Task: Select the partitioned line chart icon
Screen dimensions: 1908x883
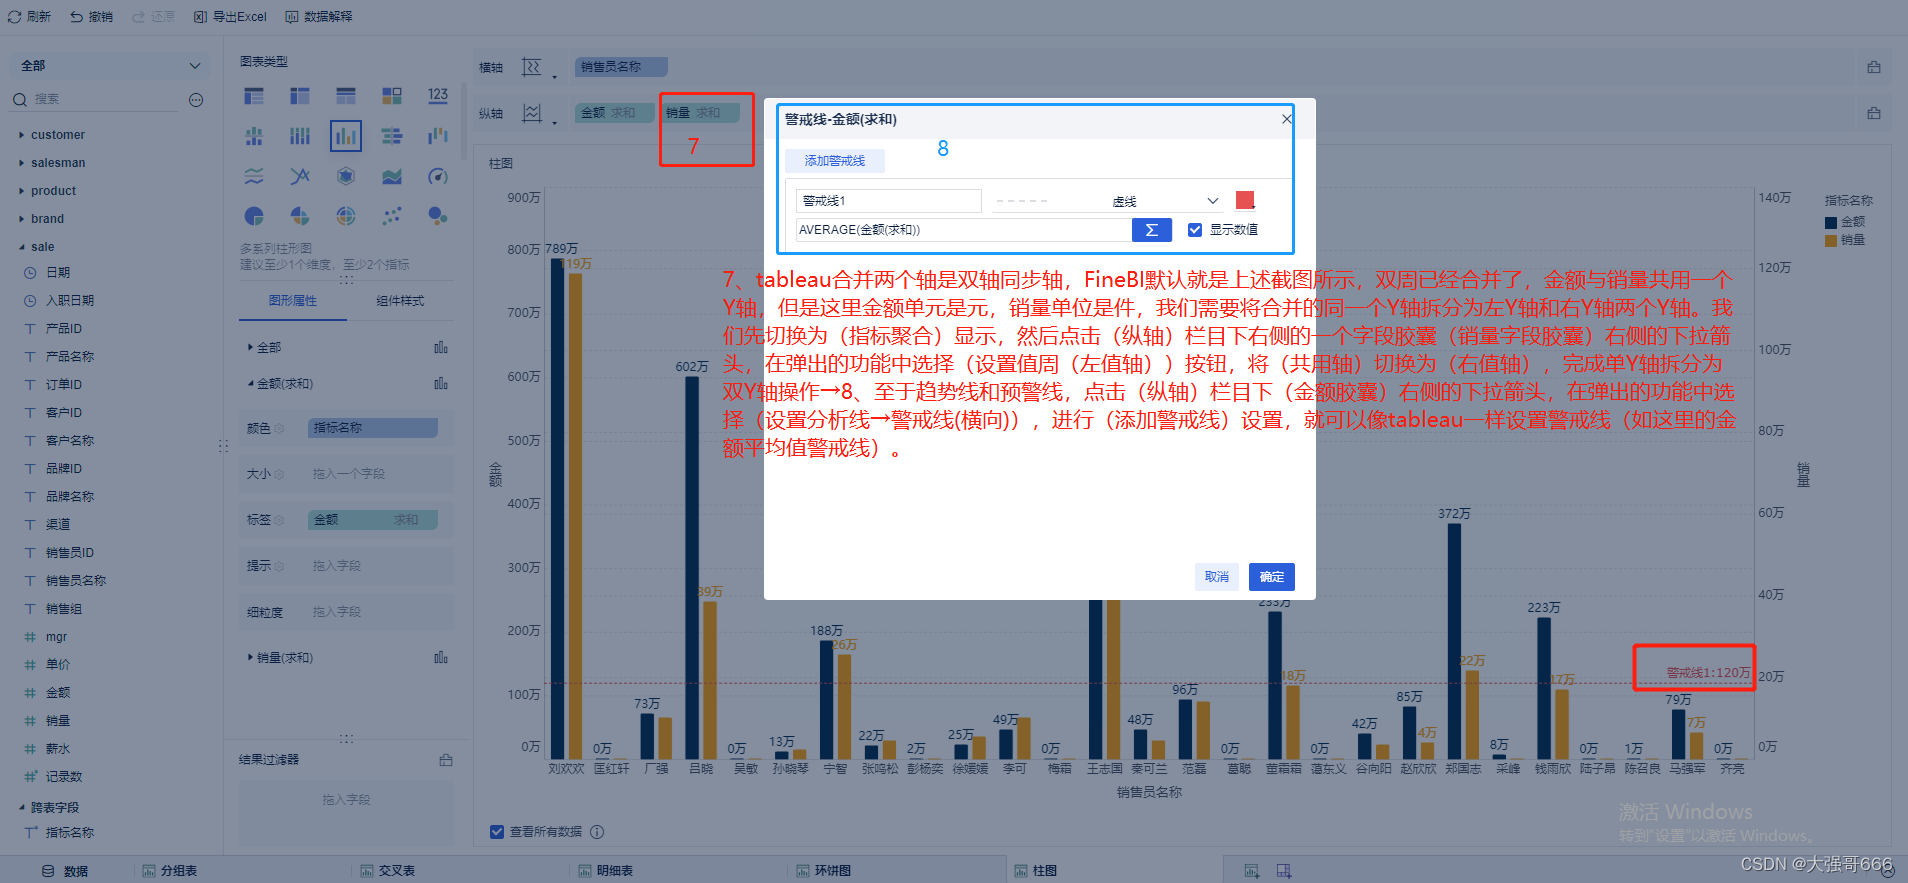Action: (x=254, y=176)
